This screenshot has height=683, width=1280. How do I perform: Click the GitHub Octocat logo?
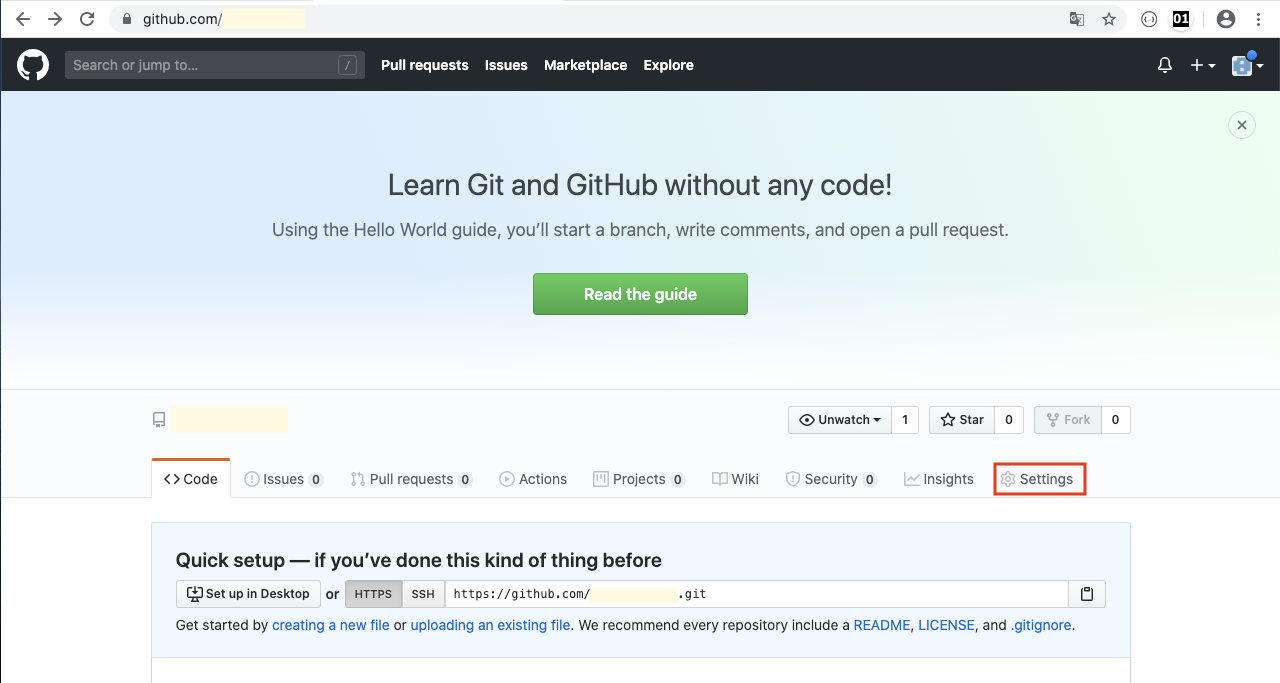(x=33, y=65)
